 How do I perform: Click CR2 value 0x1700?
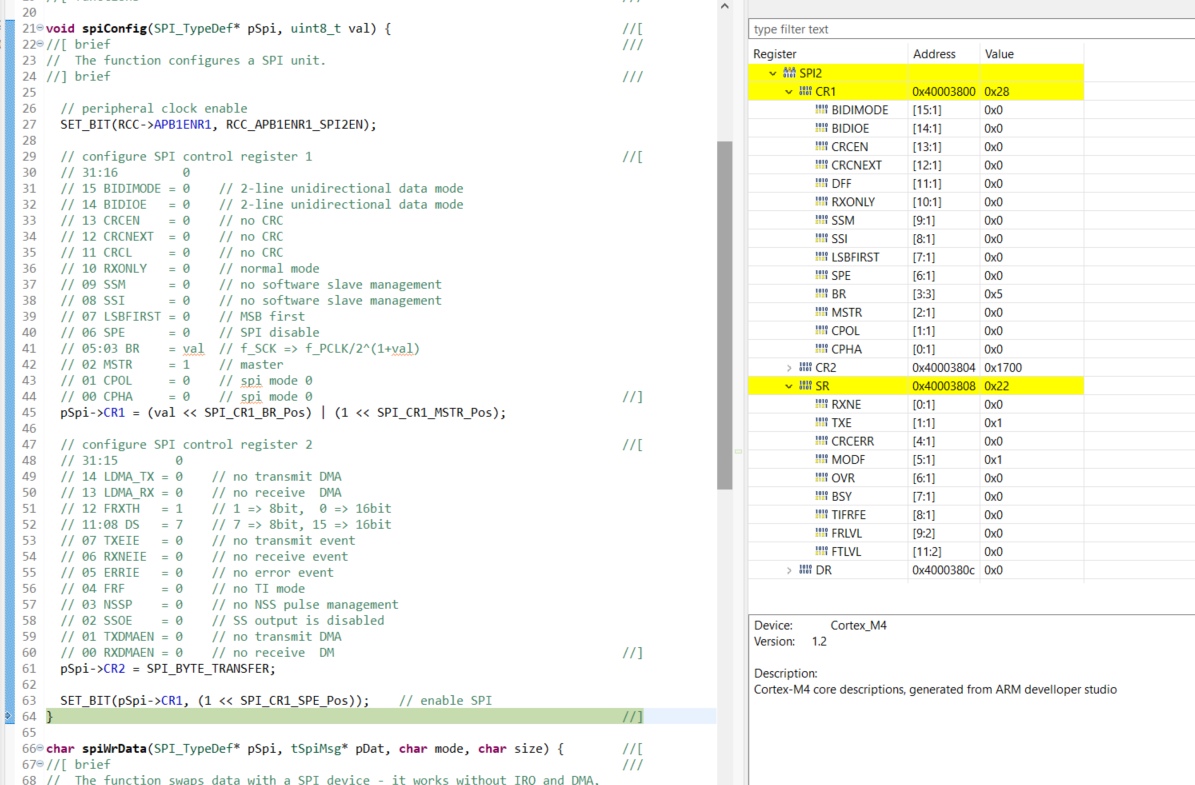[1003, 367]
